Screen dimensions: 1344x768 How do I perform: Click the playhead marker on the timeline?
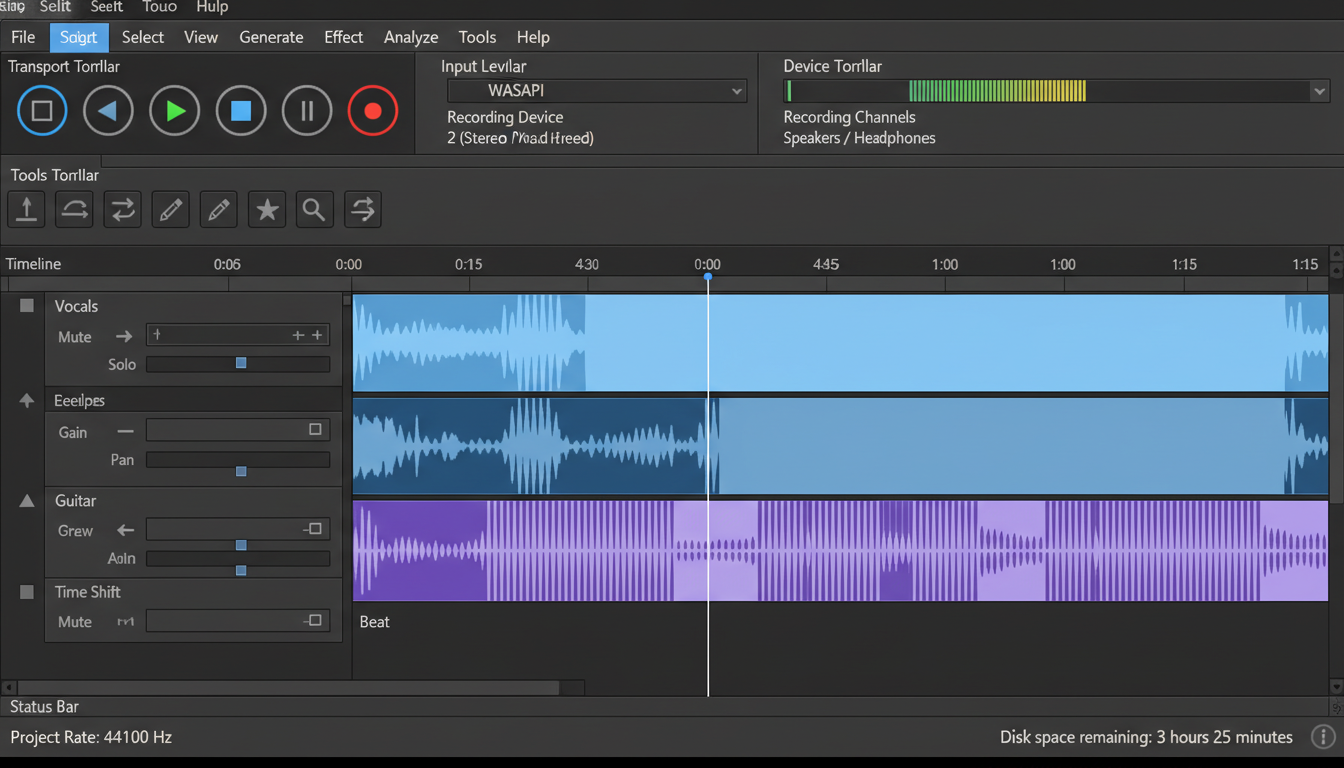pos(708,278)
